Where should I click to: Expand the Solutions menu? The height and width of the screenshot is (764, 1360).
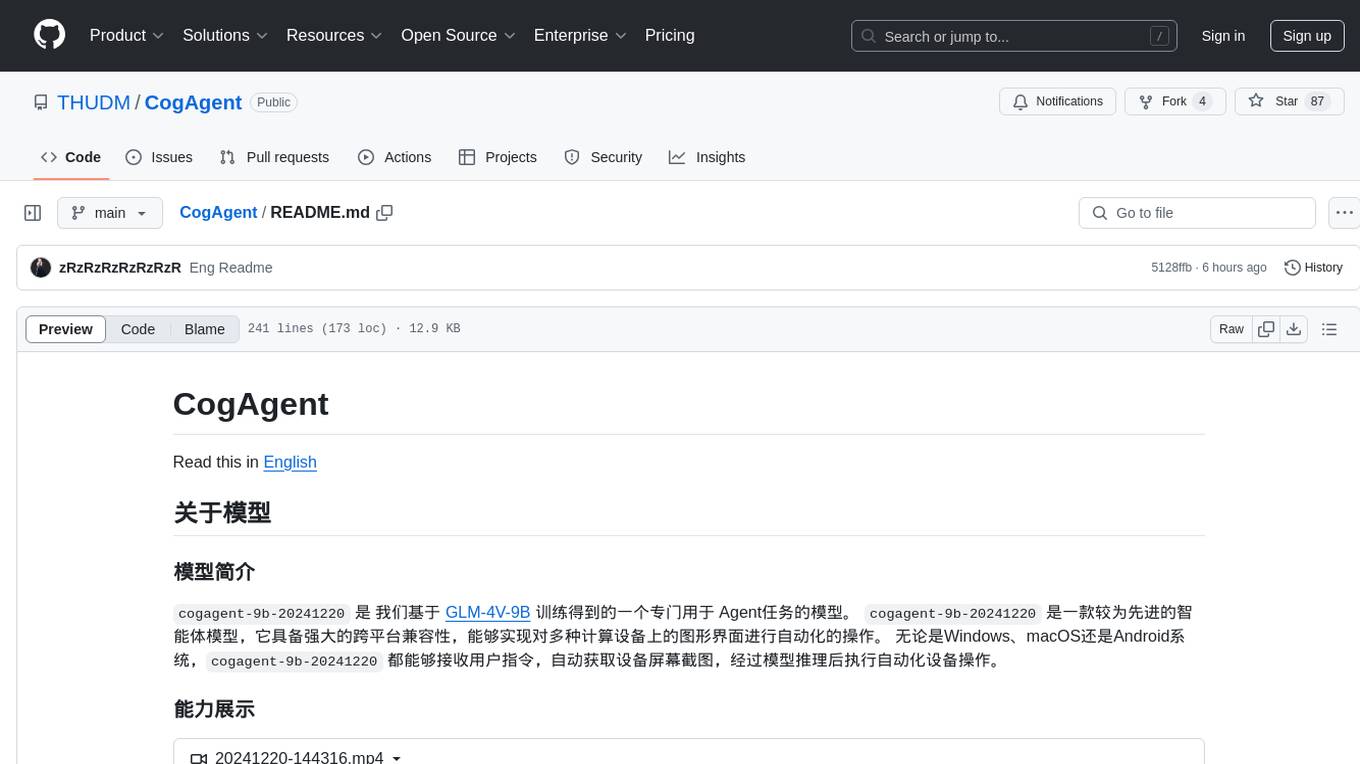coord(225,35)
